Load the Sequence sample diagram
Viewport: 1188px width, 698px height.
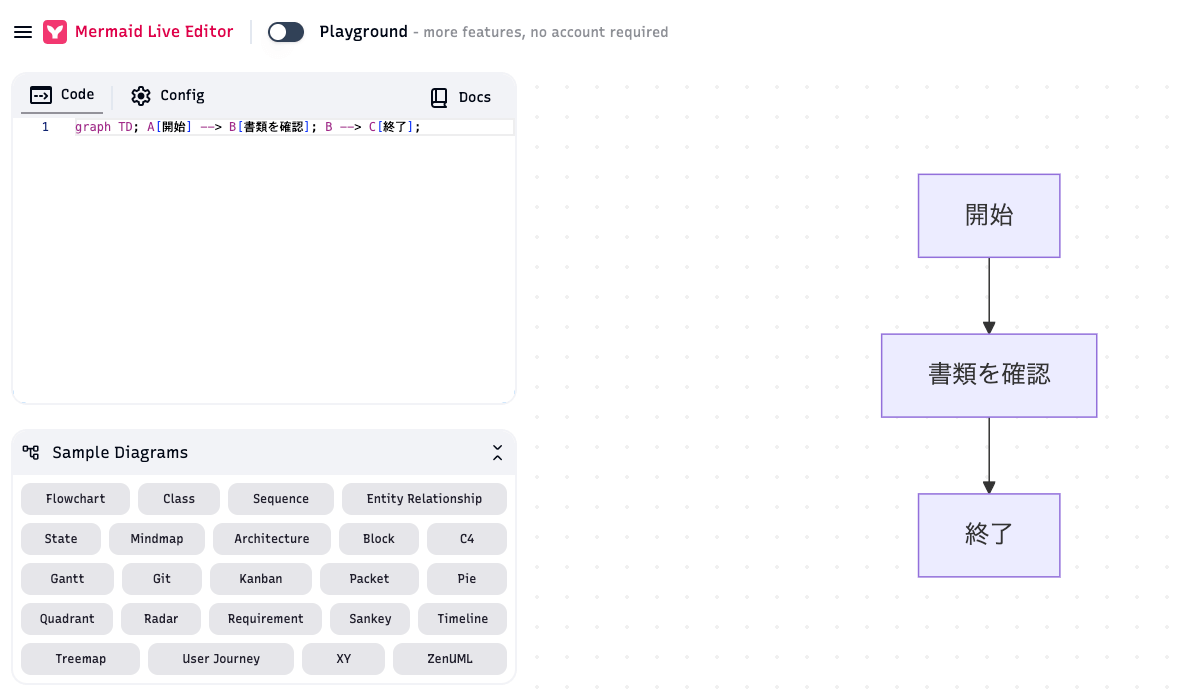point(281,499)
